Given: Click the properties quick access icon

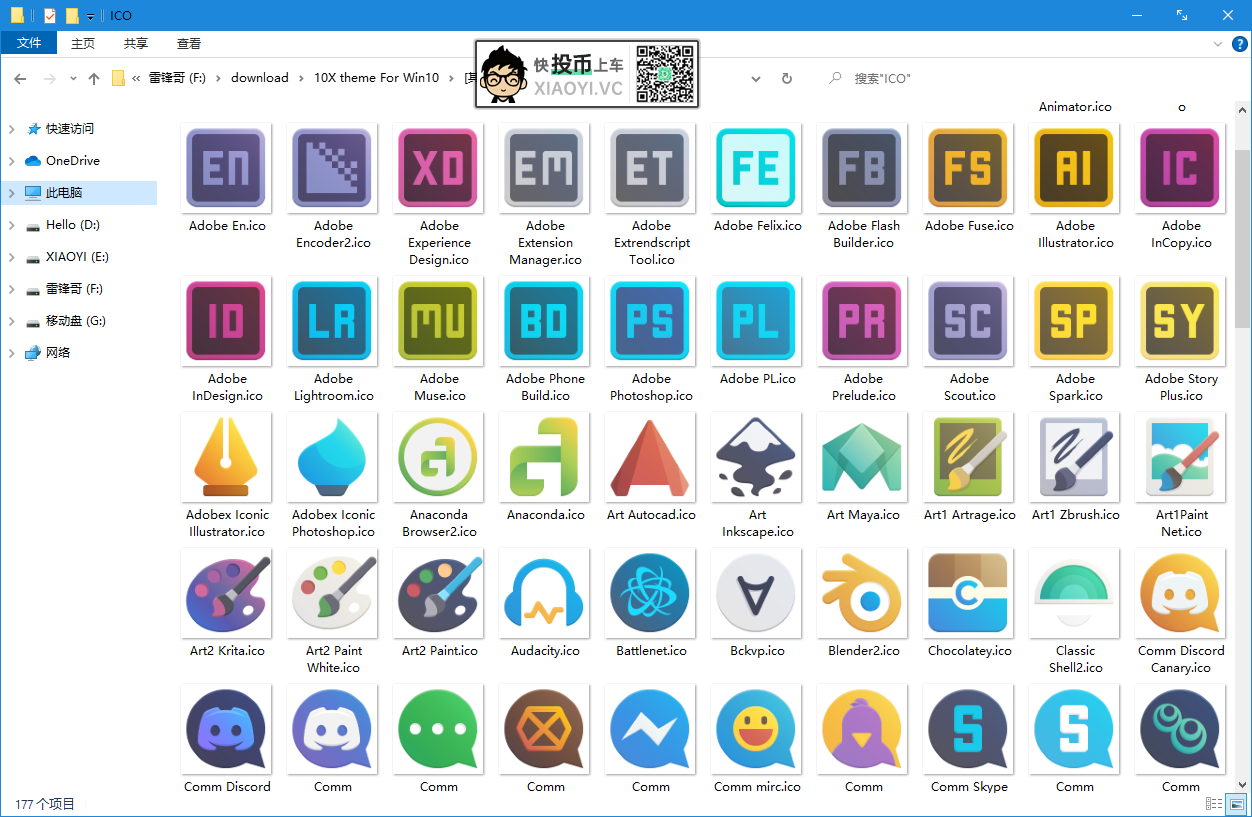Looking at the screenshot, I should click(50, 16).
